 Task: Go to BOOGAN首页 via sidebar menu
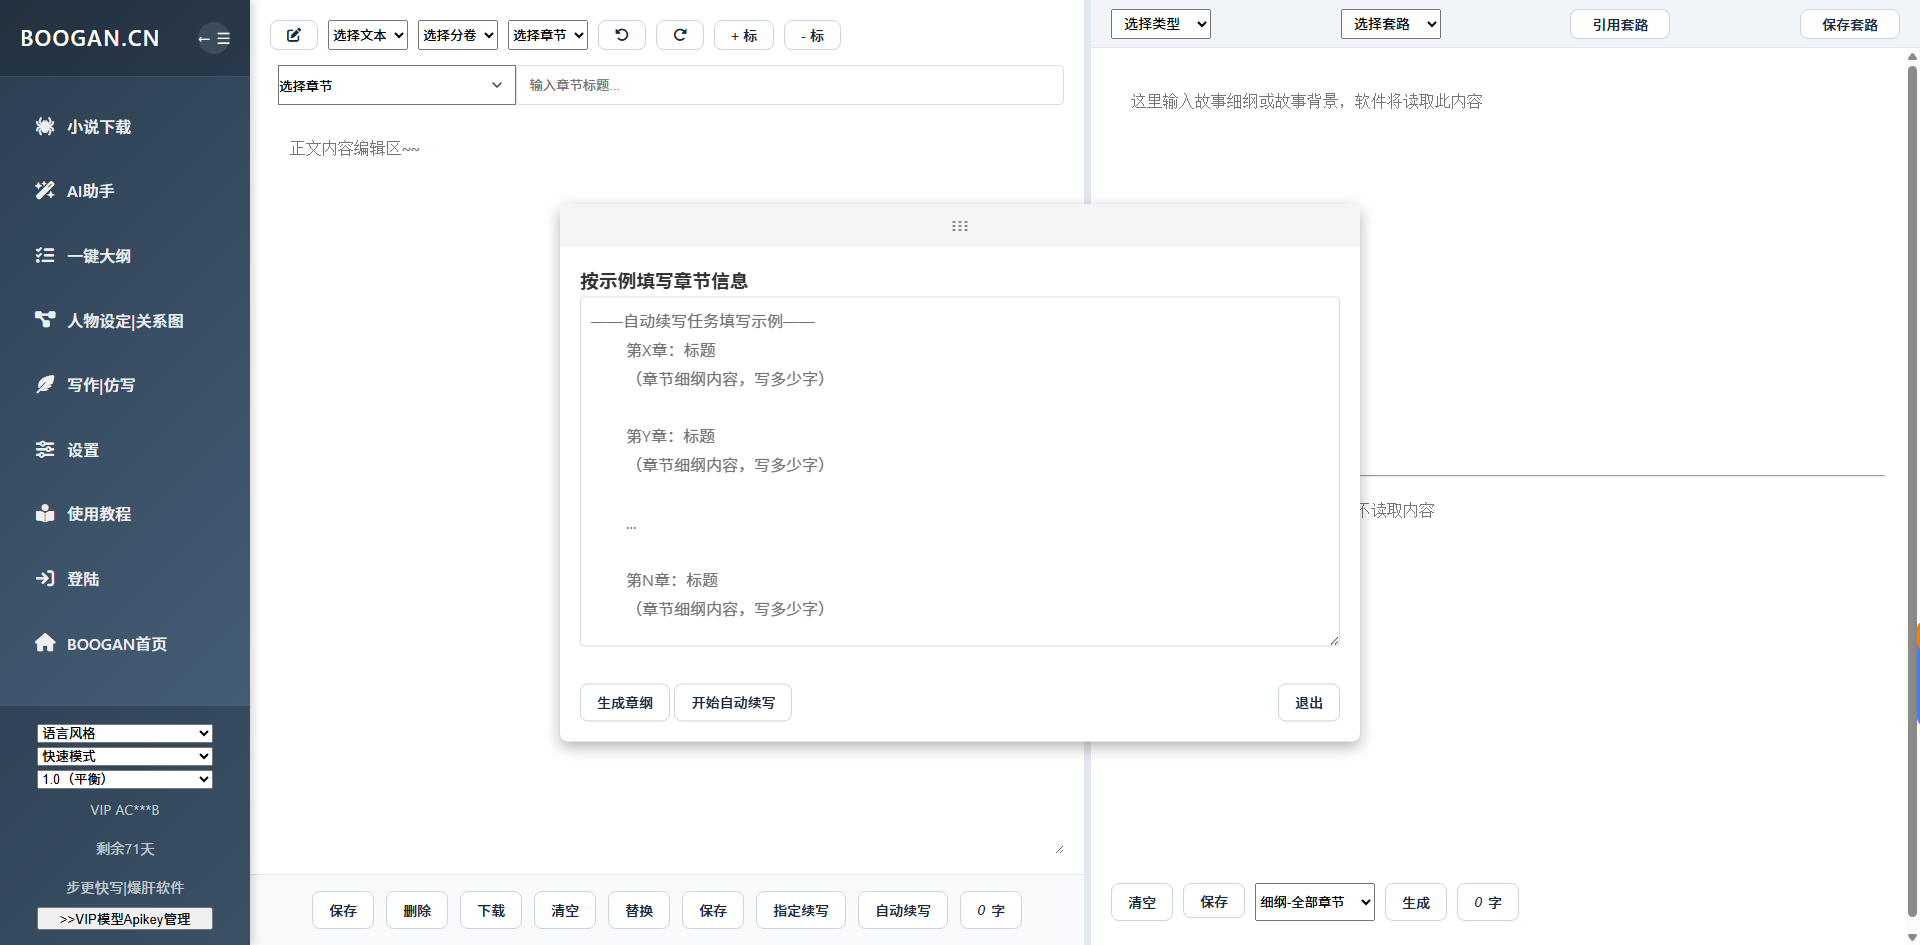[115, 643]
